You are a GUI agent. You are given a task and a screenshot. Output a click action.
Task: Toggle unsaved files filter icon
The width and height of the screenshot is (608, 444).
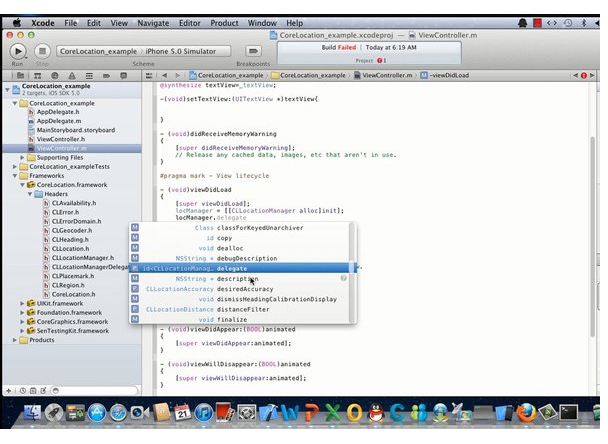tap(43, 391)
